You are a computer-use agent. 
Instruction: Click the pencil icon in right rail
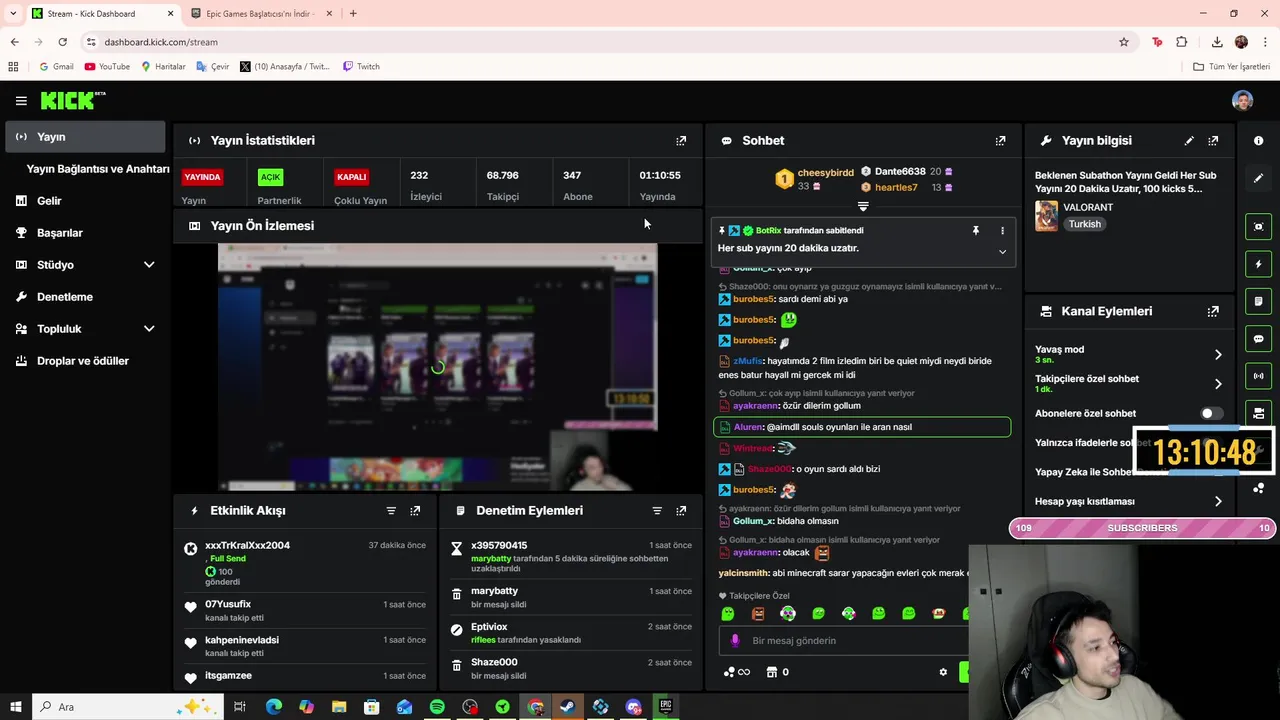[x=1258, y=178]
